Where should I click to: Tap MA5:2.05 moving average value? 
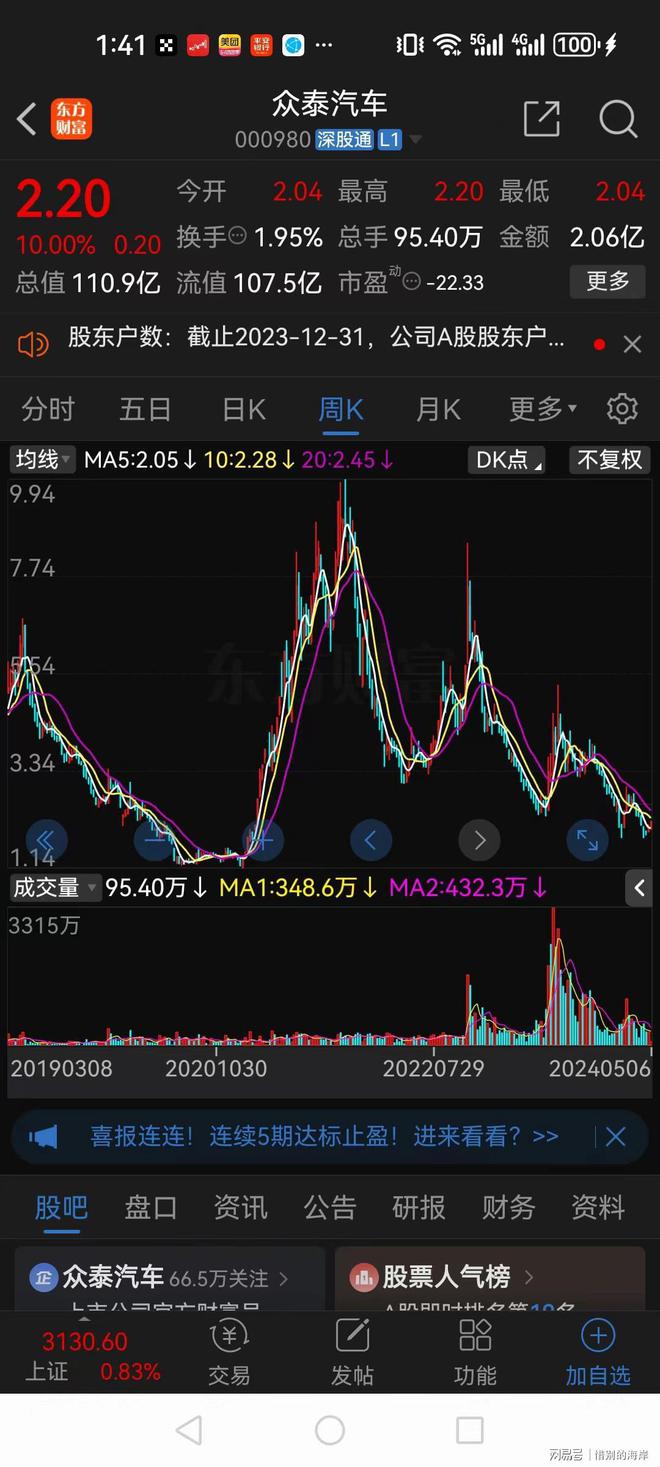click(x=140, y=460)
